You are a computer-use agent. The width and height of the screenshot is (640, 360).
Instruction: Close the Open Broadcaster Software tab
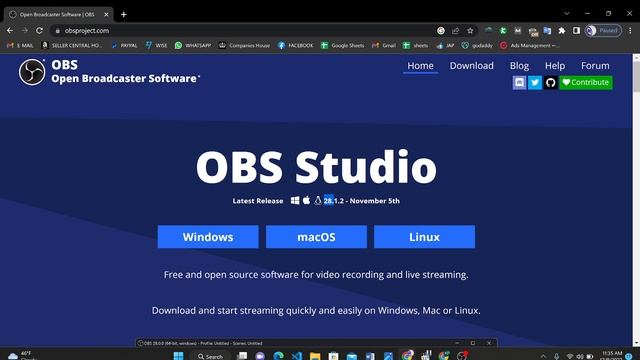click(107, 14)
